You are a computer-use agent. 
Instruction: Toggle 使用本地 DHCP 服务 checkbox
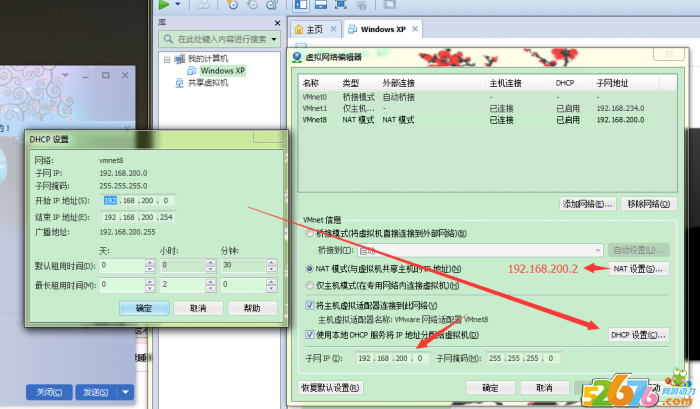click(x=309, y=335)
